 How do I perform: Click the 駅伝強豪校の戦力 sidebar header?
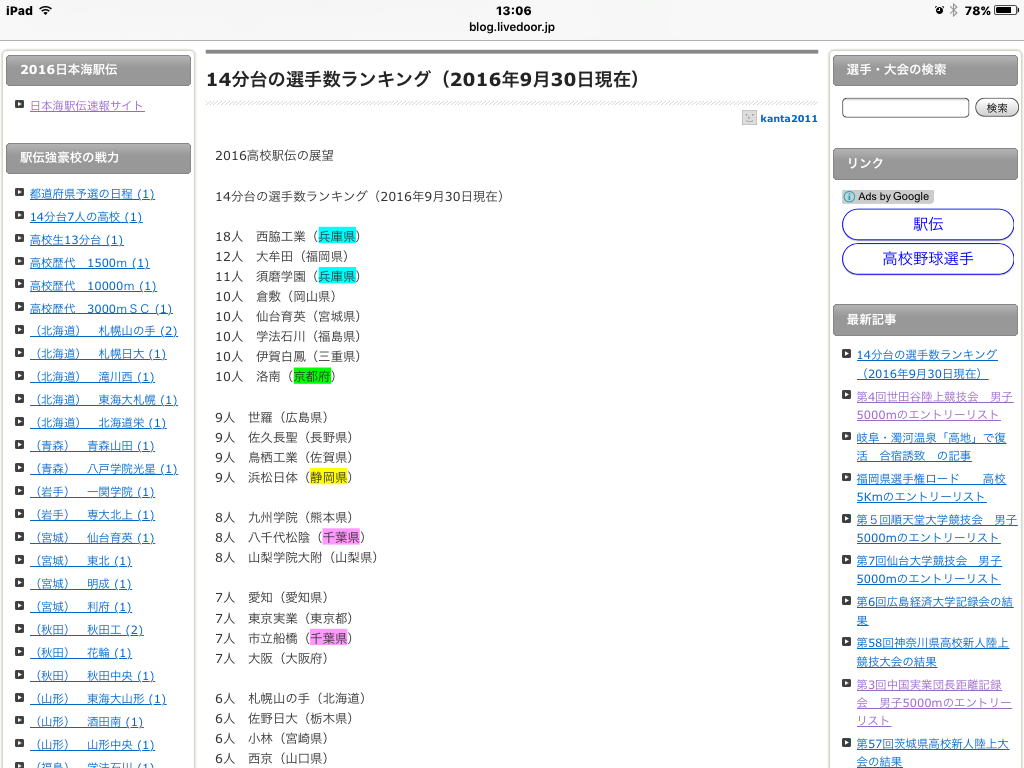[99, 158]
